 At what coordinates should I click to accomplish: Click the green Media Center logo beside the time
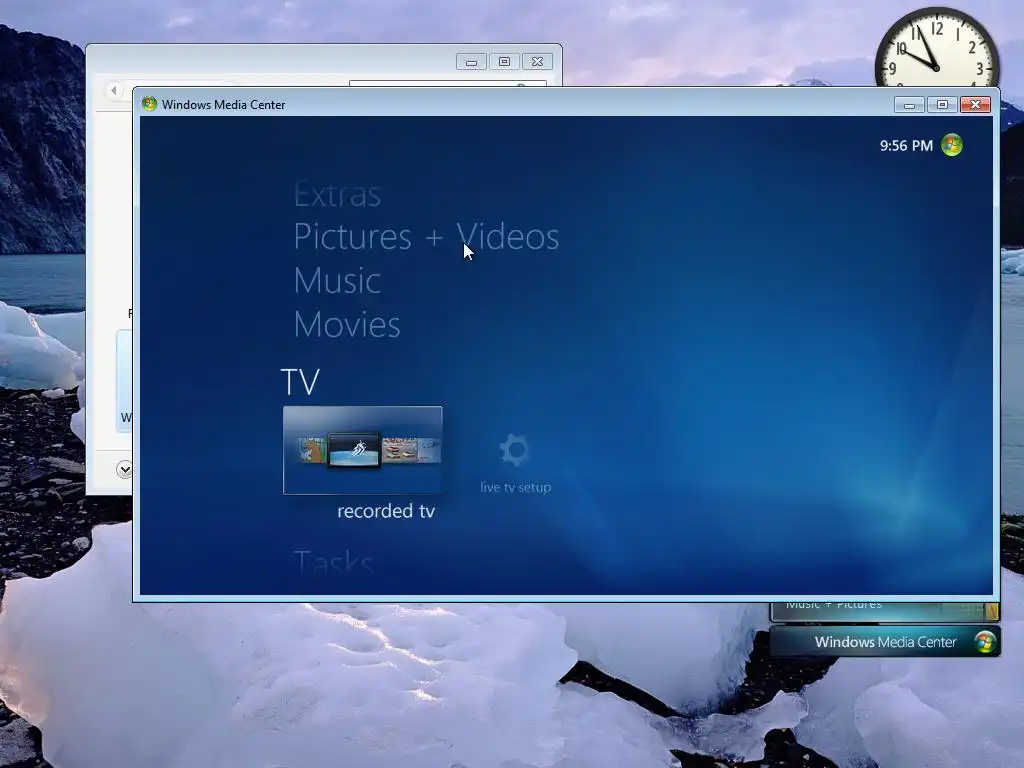click(952, 145)
